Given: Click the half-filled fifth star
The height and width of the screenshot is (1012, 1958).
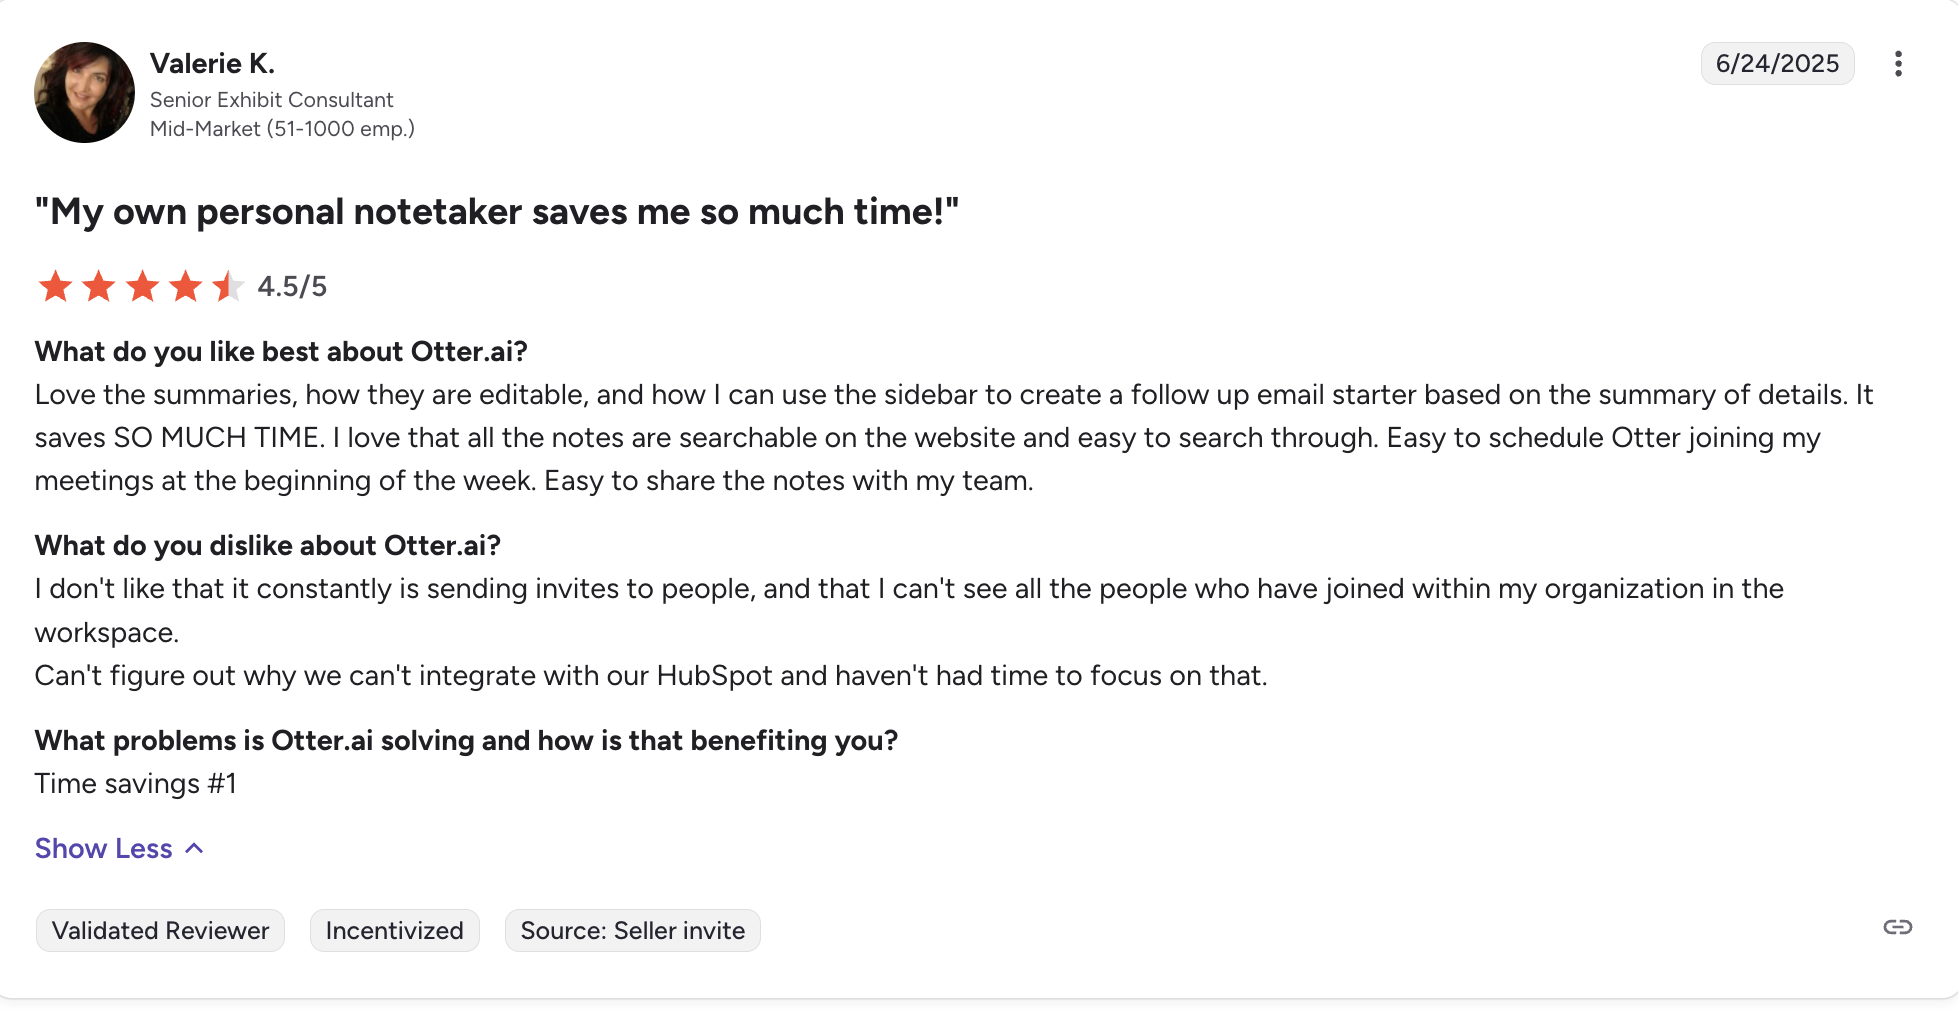Looking at the screenshot, I should [x=229, y=287].
